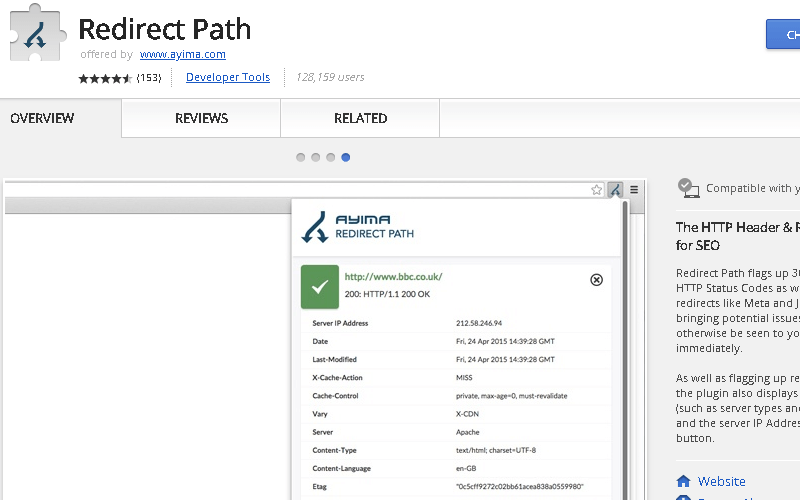The height and width of the screenshot is (500, 800).
Task: Click the Redirect Path toolbar icon in screenshot
Action: point(615,190)
